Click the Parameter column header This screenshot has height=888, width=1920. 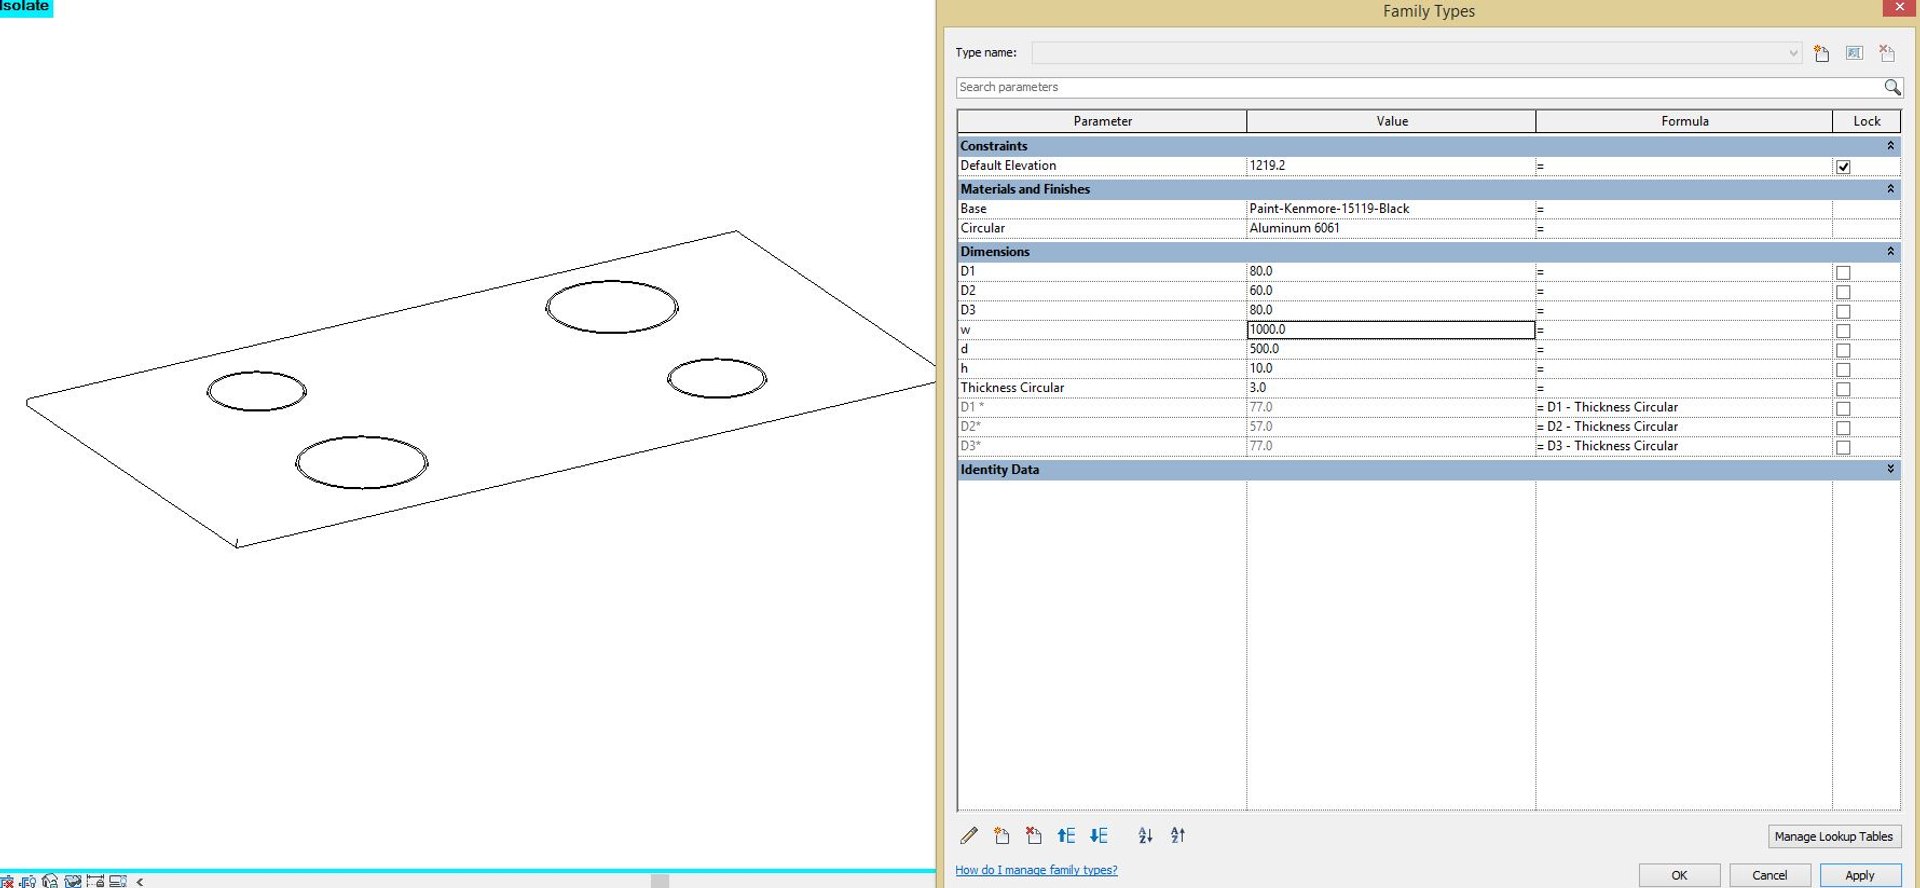[x=1102, y=121]
